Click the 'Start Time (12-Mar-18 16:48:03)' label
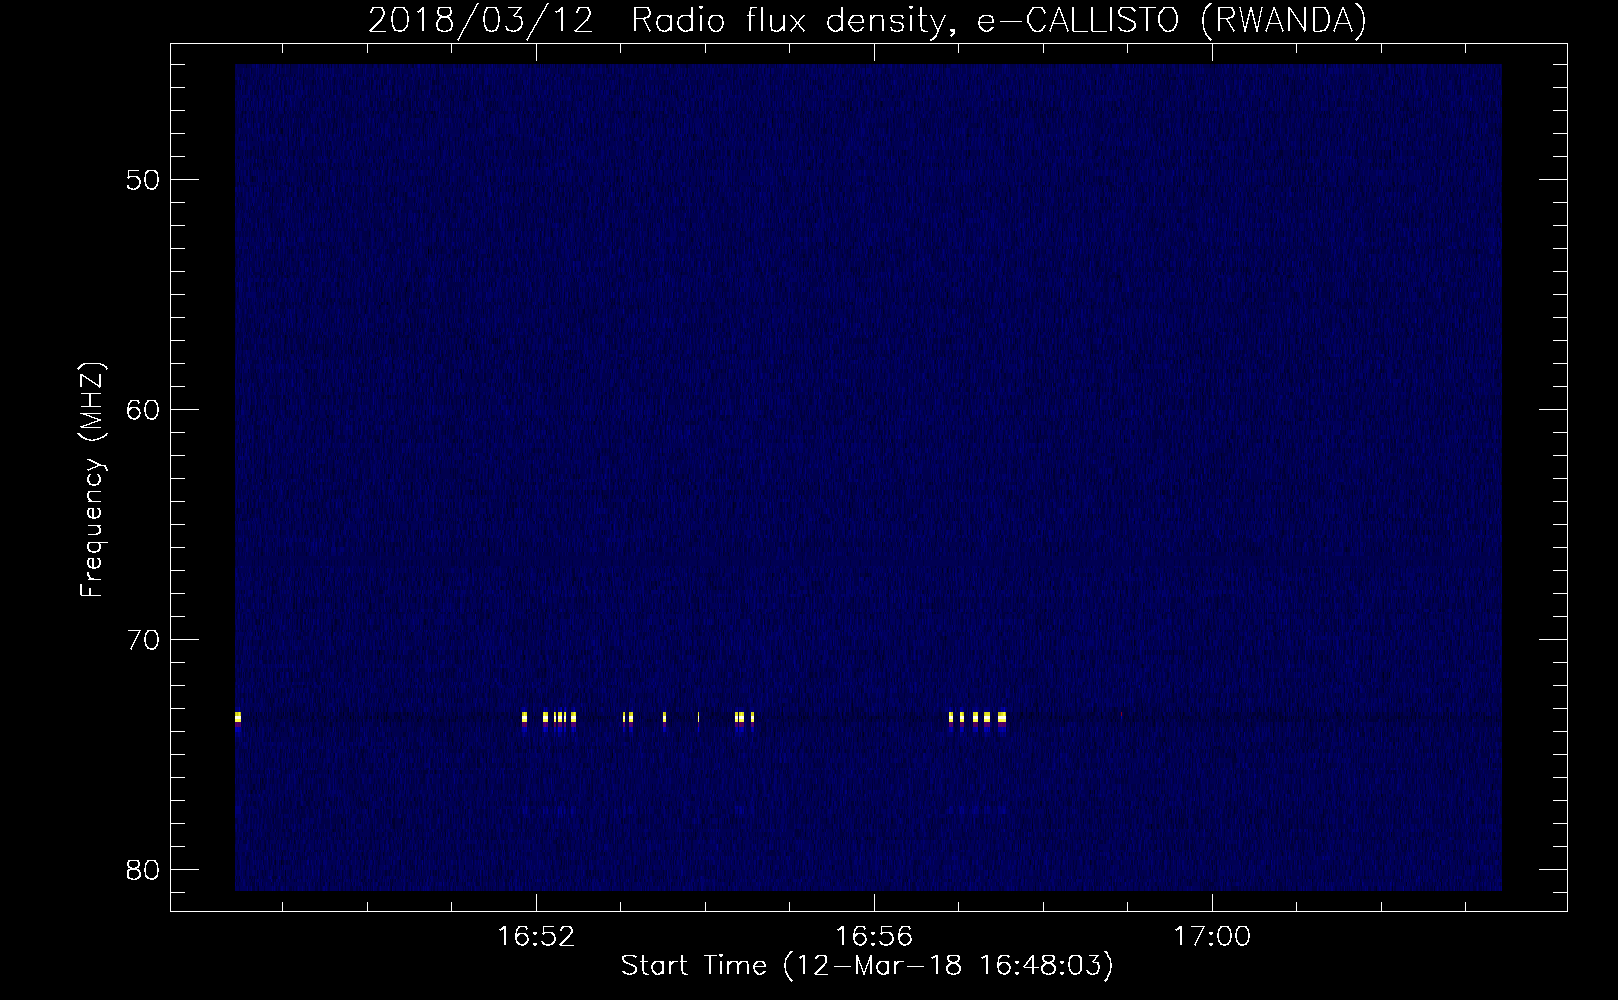Viewport: 1618px width, 1000px height. coord(867,967)
